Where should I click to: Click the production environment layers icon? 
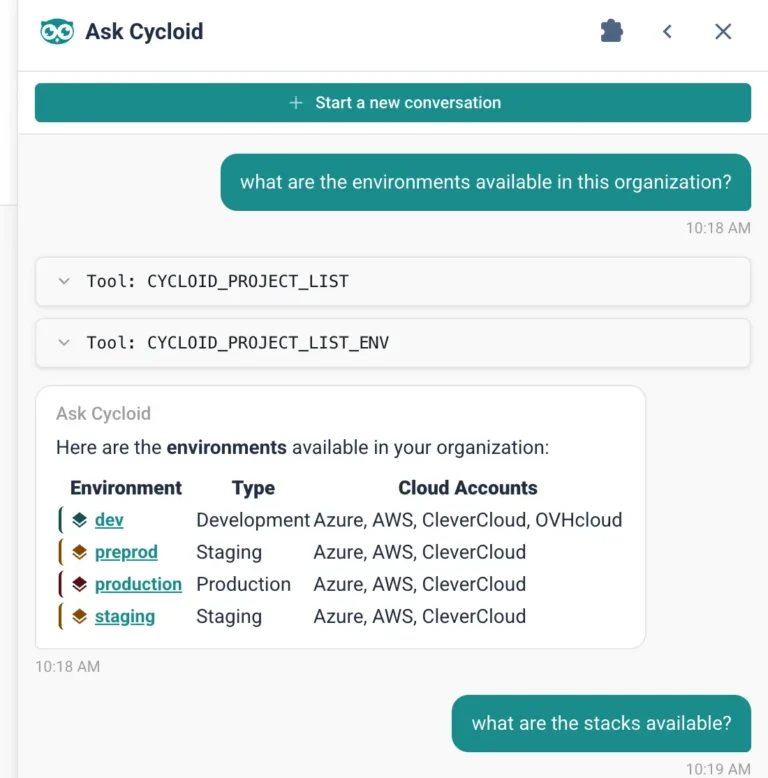coord(79,584)
